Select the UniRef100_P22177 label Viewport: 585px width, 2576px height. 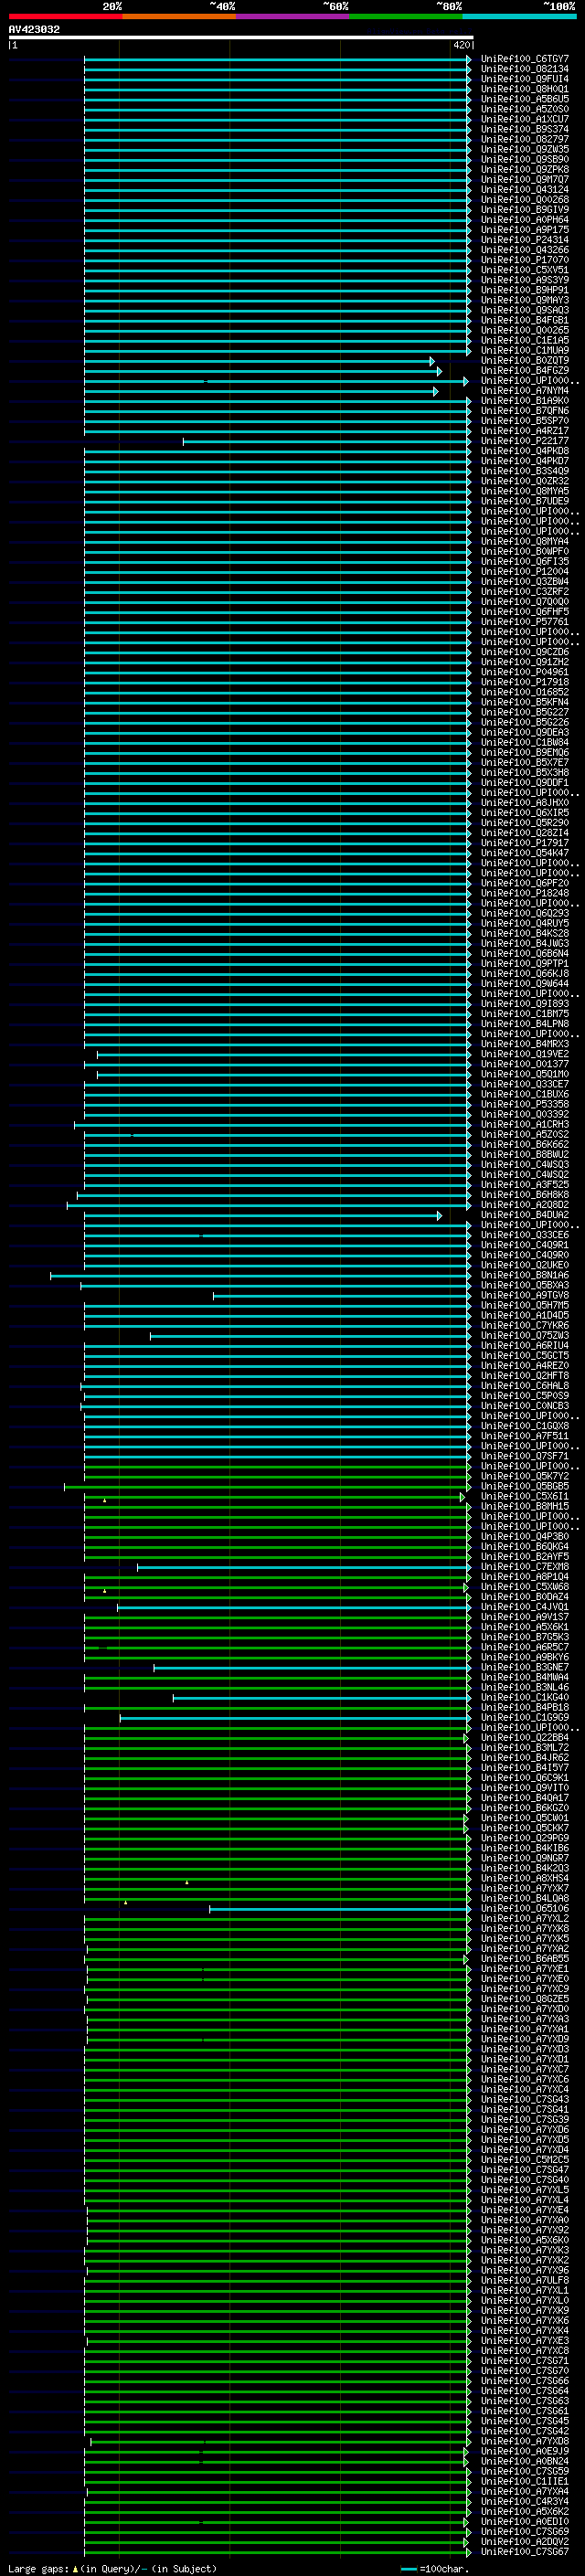[x=524, y=441]
